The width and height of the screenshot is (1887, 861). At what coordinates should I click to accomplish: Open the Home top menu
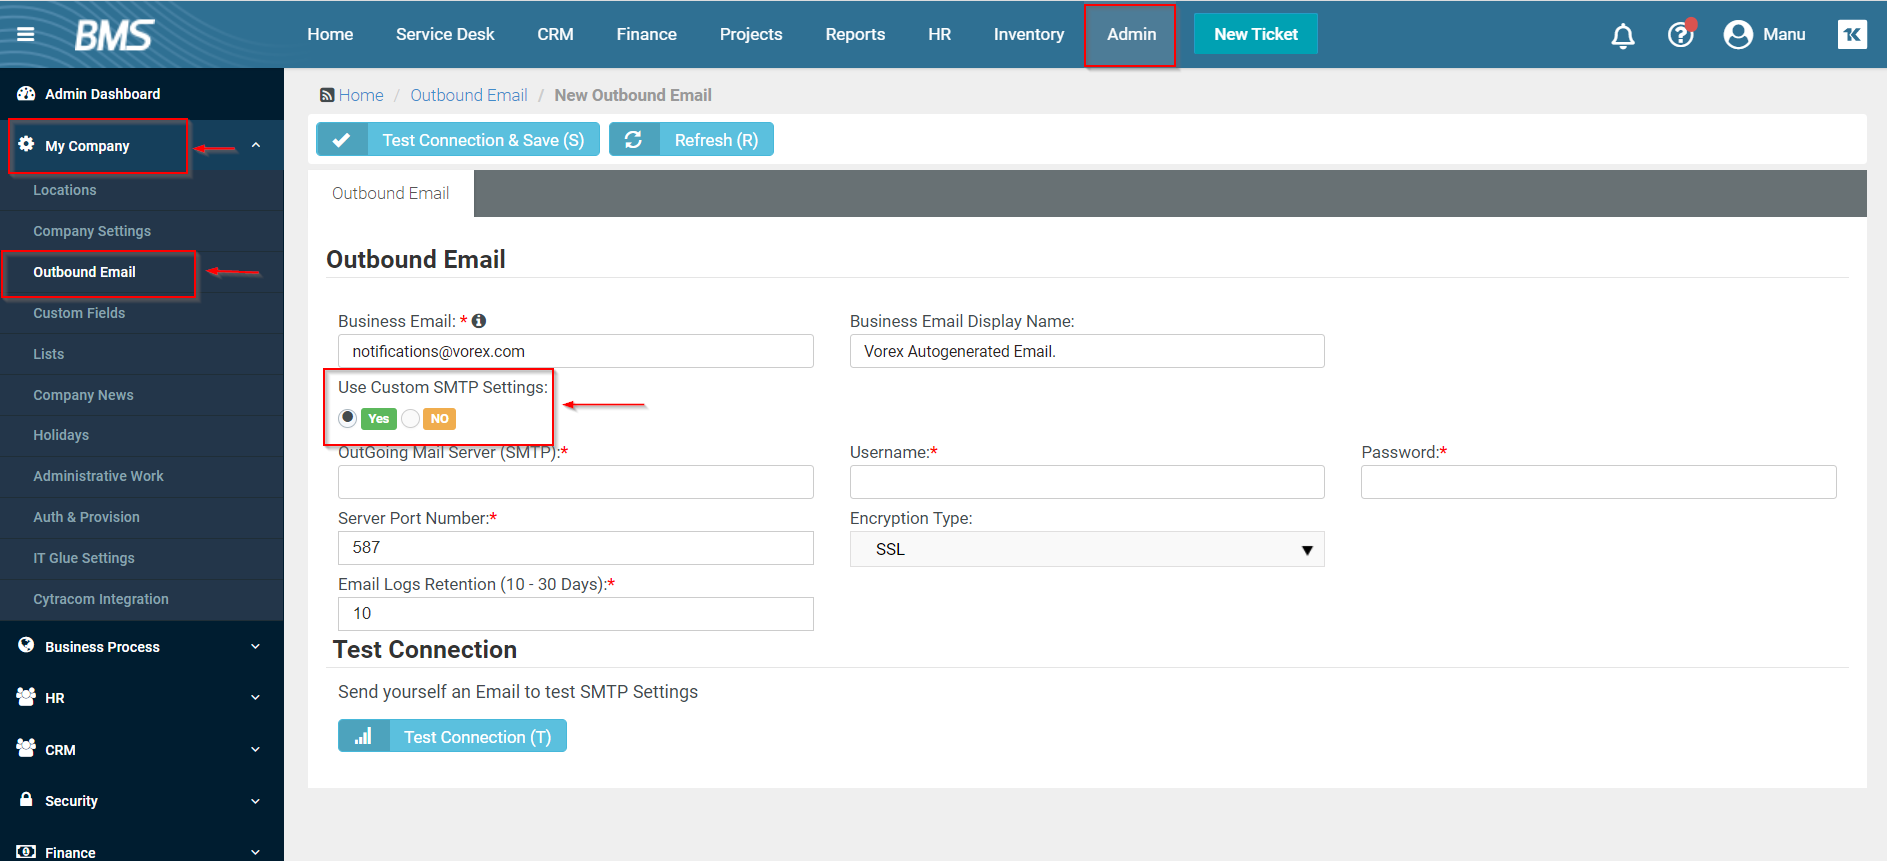point(330,34)
